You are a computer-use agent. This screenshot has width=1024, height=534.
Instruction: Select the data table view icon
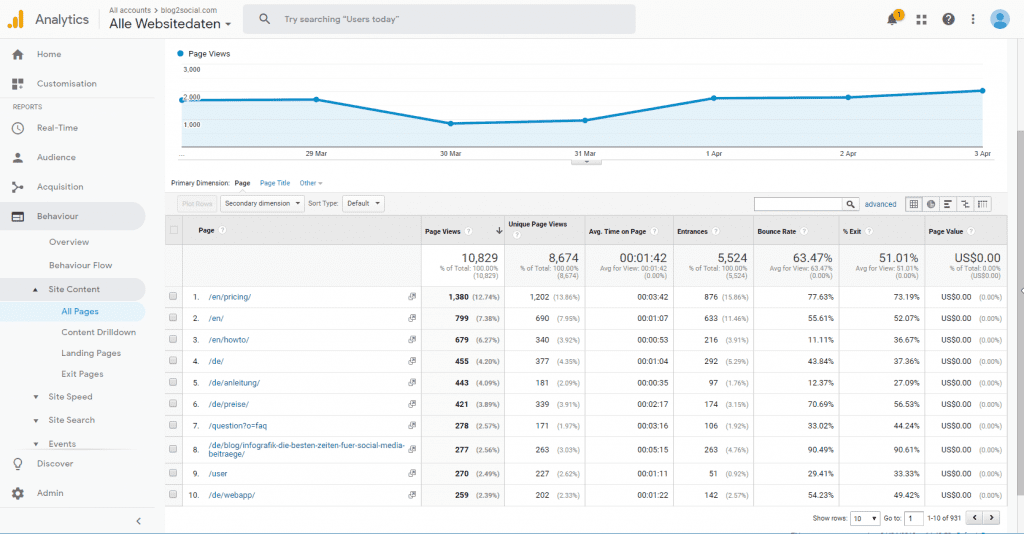(x=913, y=204)
